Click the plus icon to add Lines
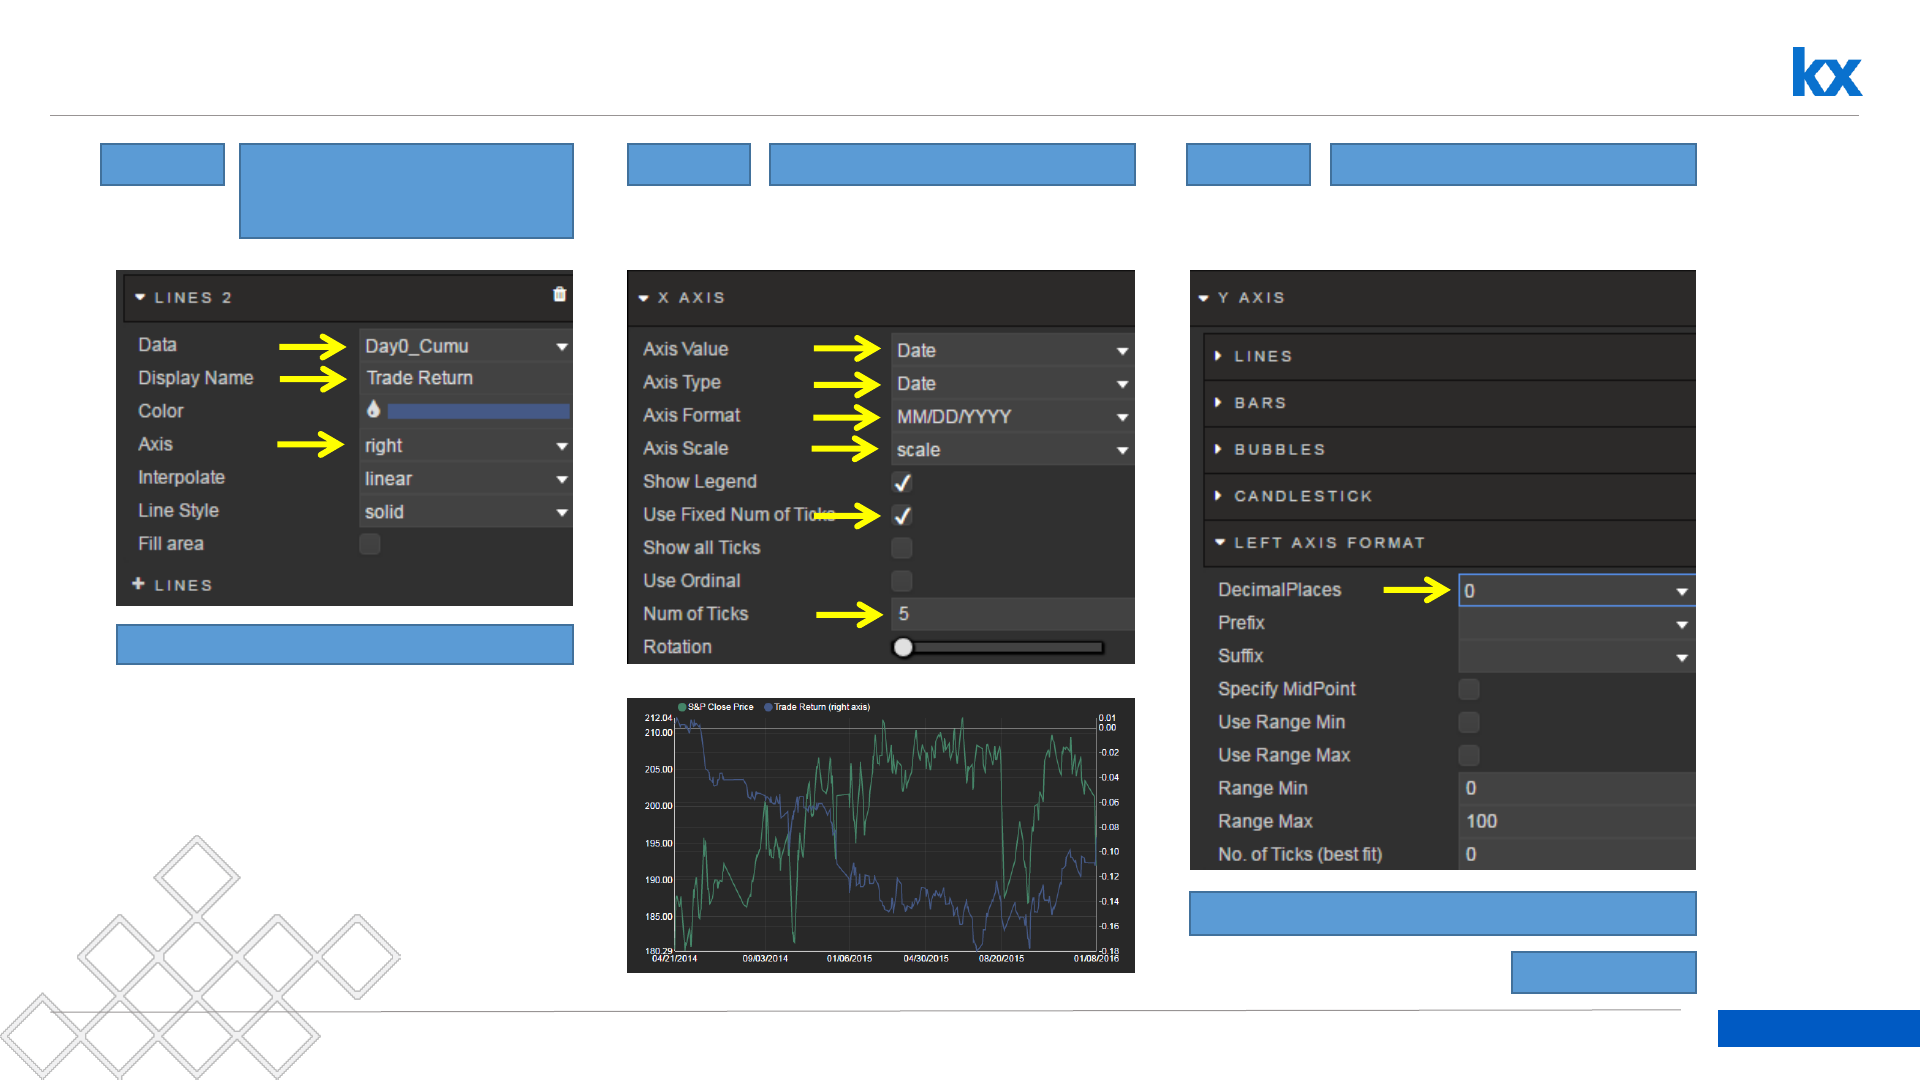 [138, 584]
